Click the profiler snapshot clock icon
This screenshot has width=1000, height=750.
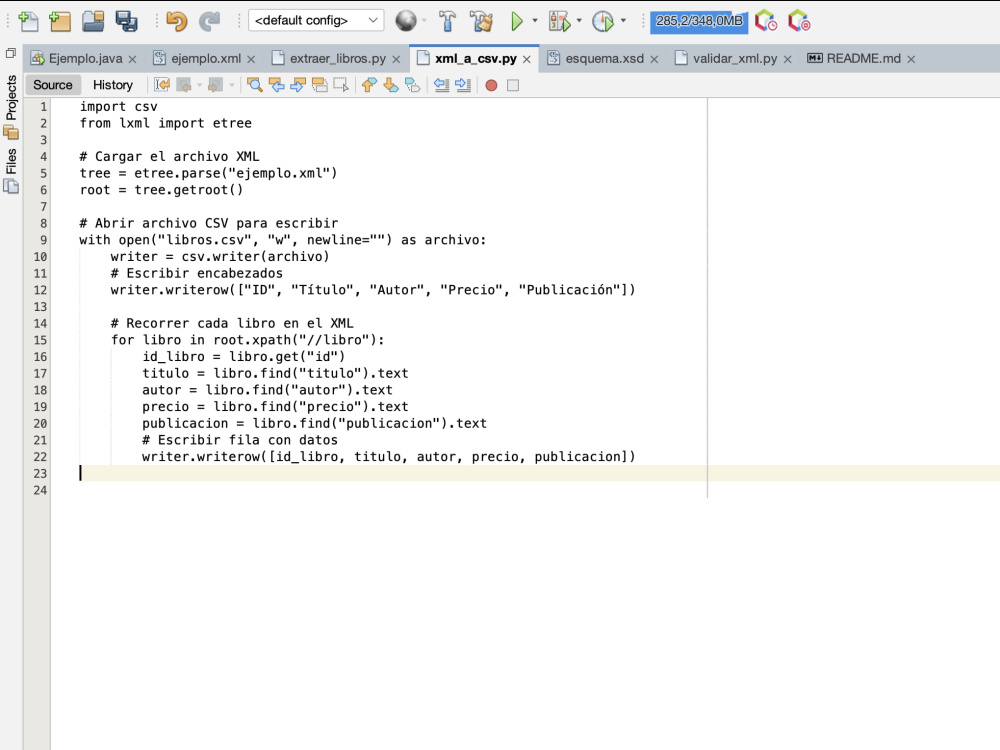[x=766, y=21]
